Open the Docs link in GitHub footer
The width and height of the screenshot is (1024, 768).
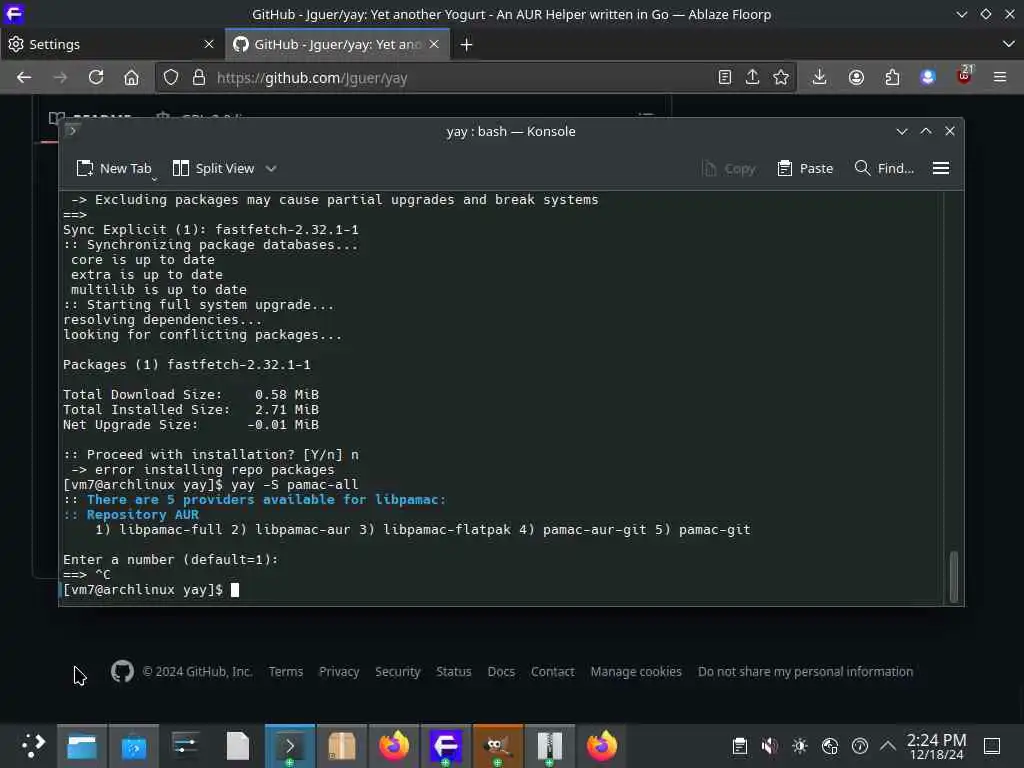point(501,671)
